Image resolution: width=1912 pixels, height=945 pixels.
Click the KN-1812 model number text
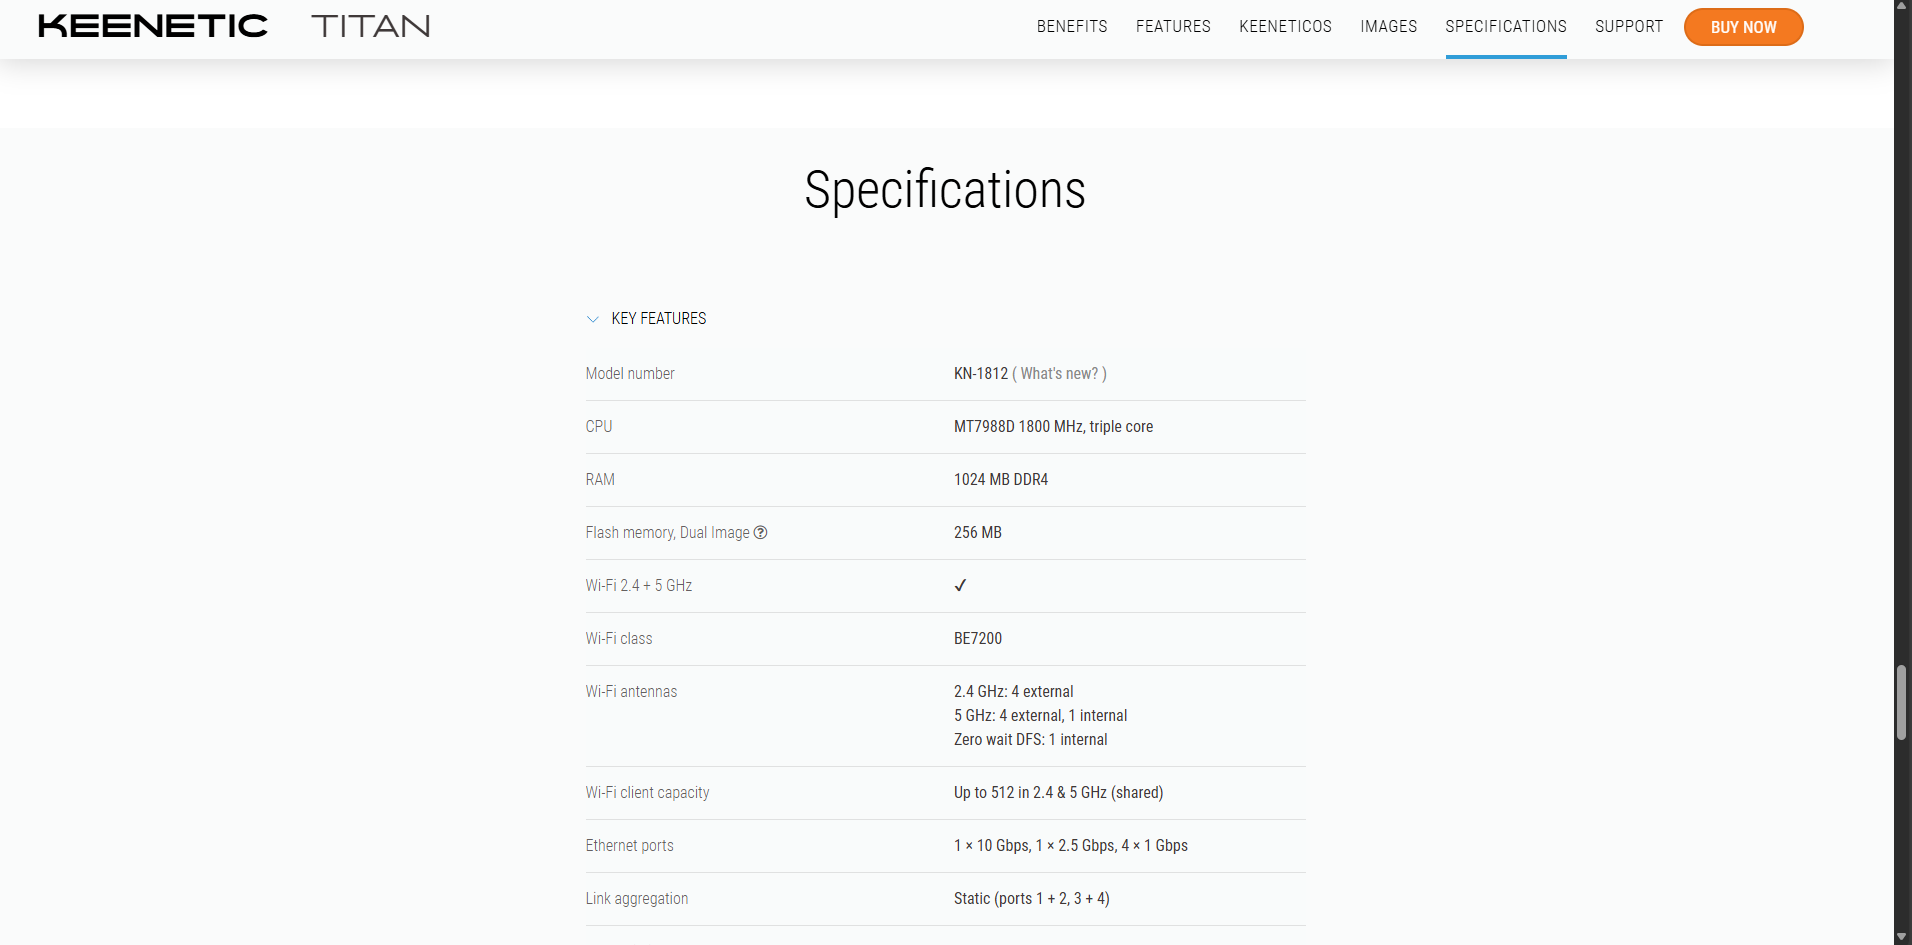[x=980, y=374]
